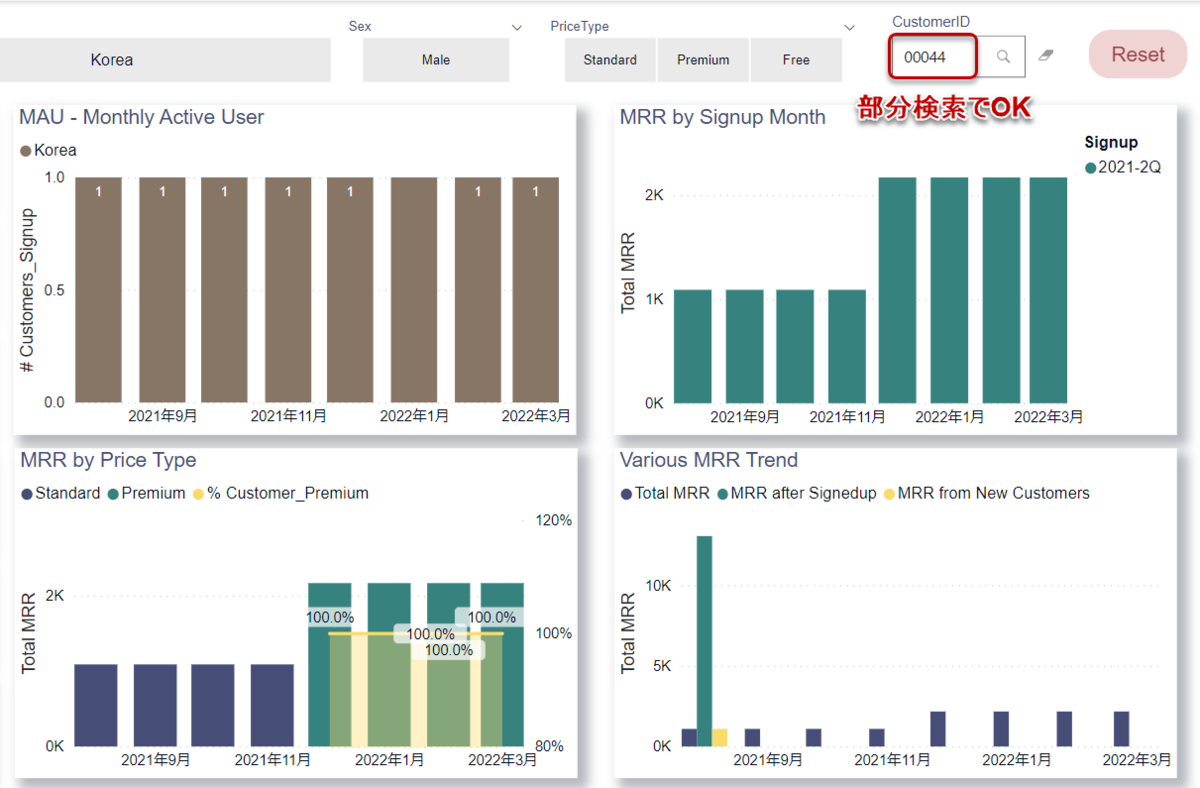1200x788 pixels.
Task: Click the MRR after Signedup legend item
Action: pos(797,493)
